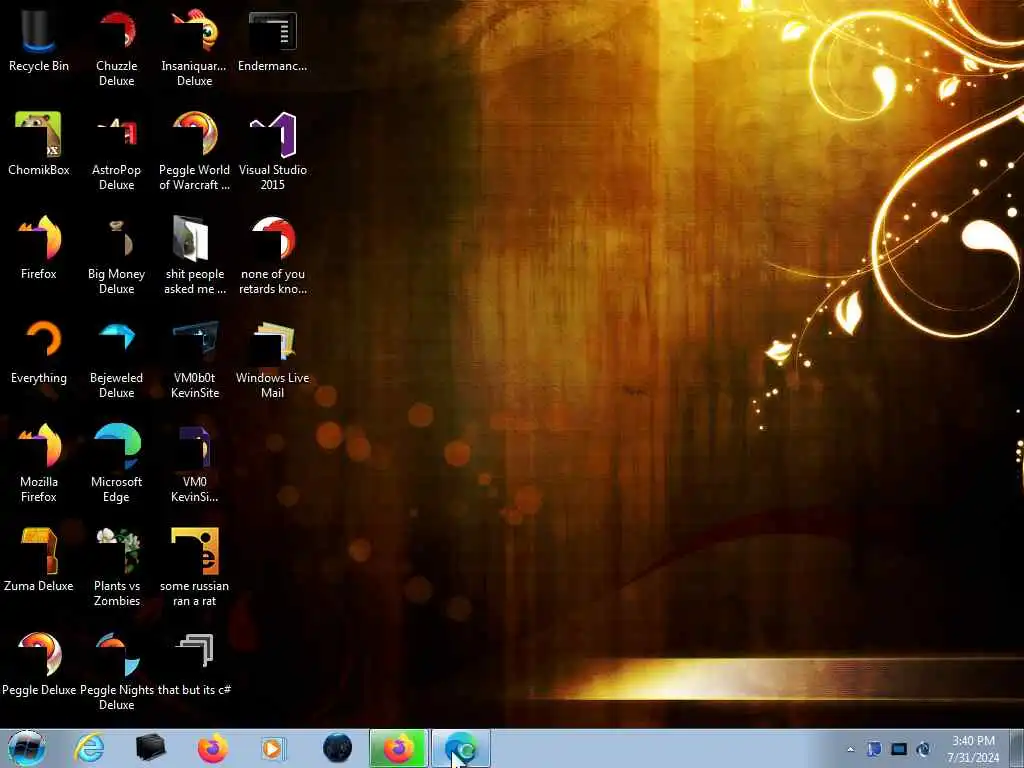Click the Microsoft Edge taskbar button
Viewport: 1024px width, 768px height.
tap(460, 748)
